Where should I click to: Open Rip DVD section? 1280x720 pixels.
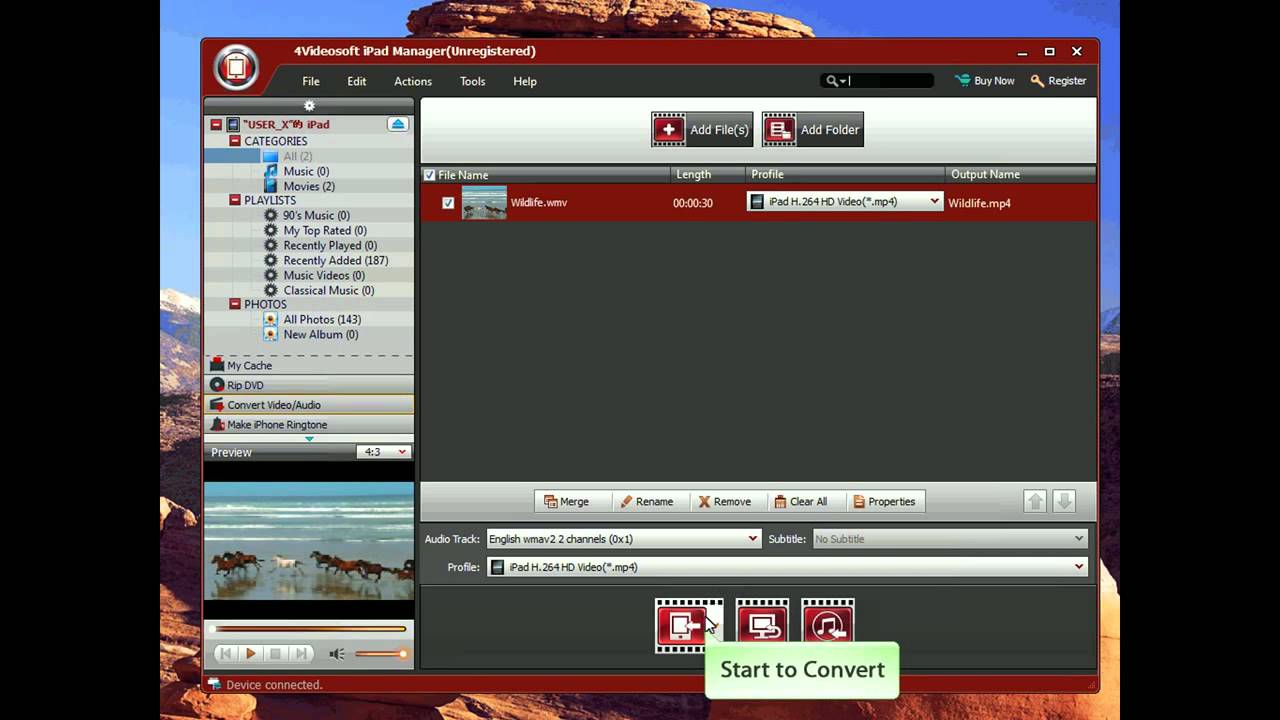[x=309, y=385]
